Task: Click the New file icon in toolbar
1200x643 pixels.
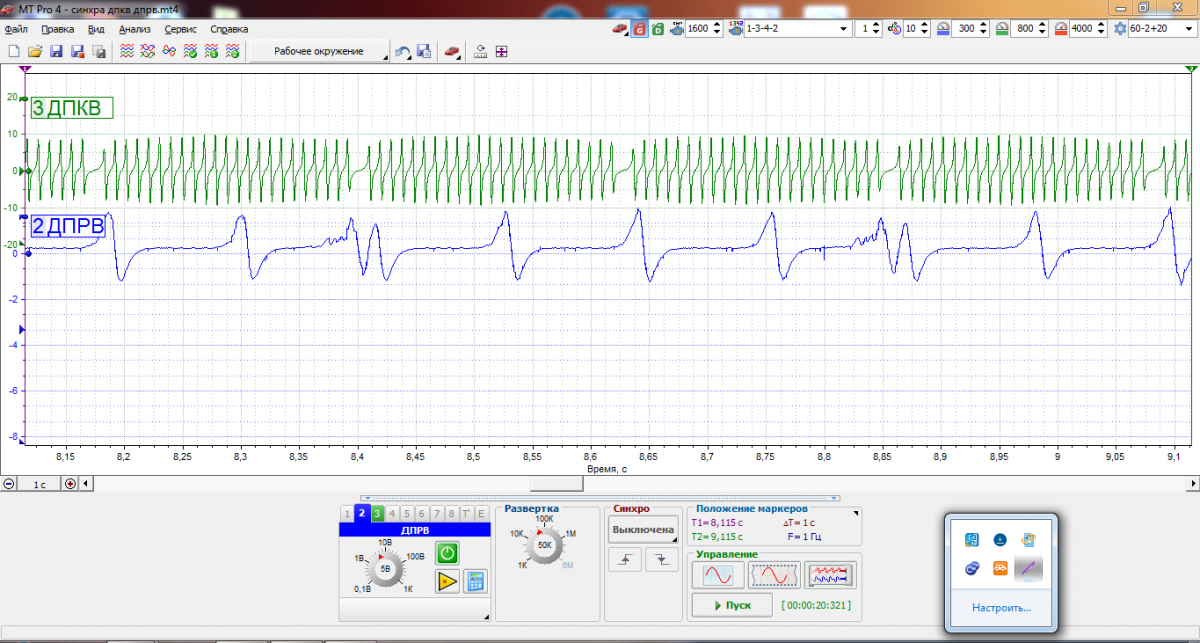Action: point(14,51)
